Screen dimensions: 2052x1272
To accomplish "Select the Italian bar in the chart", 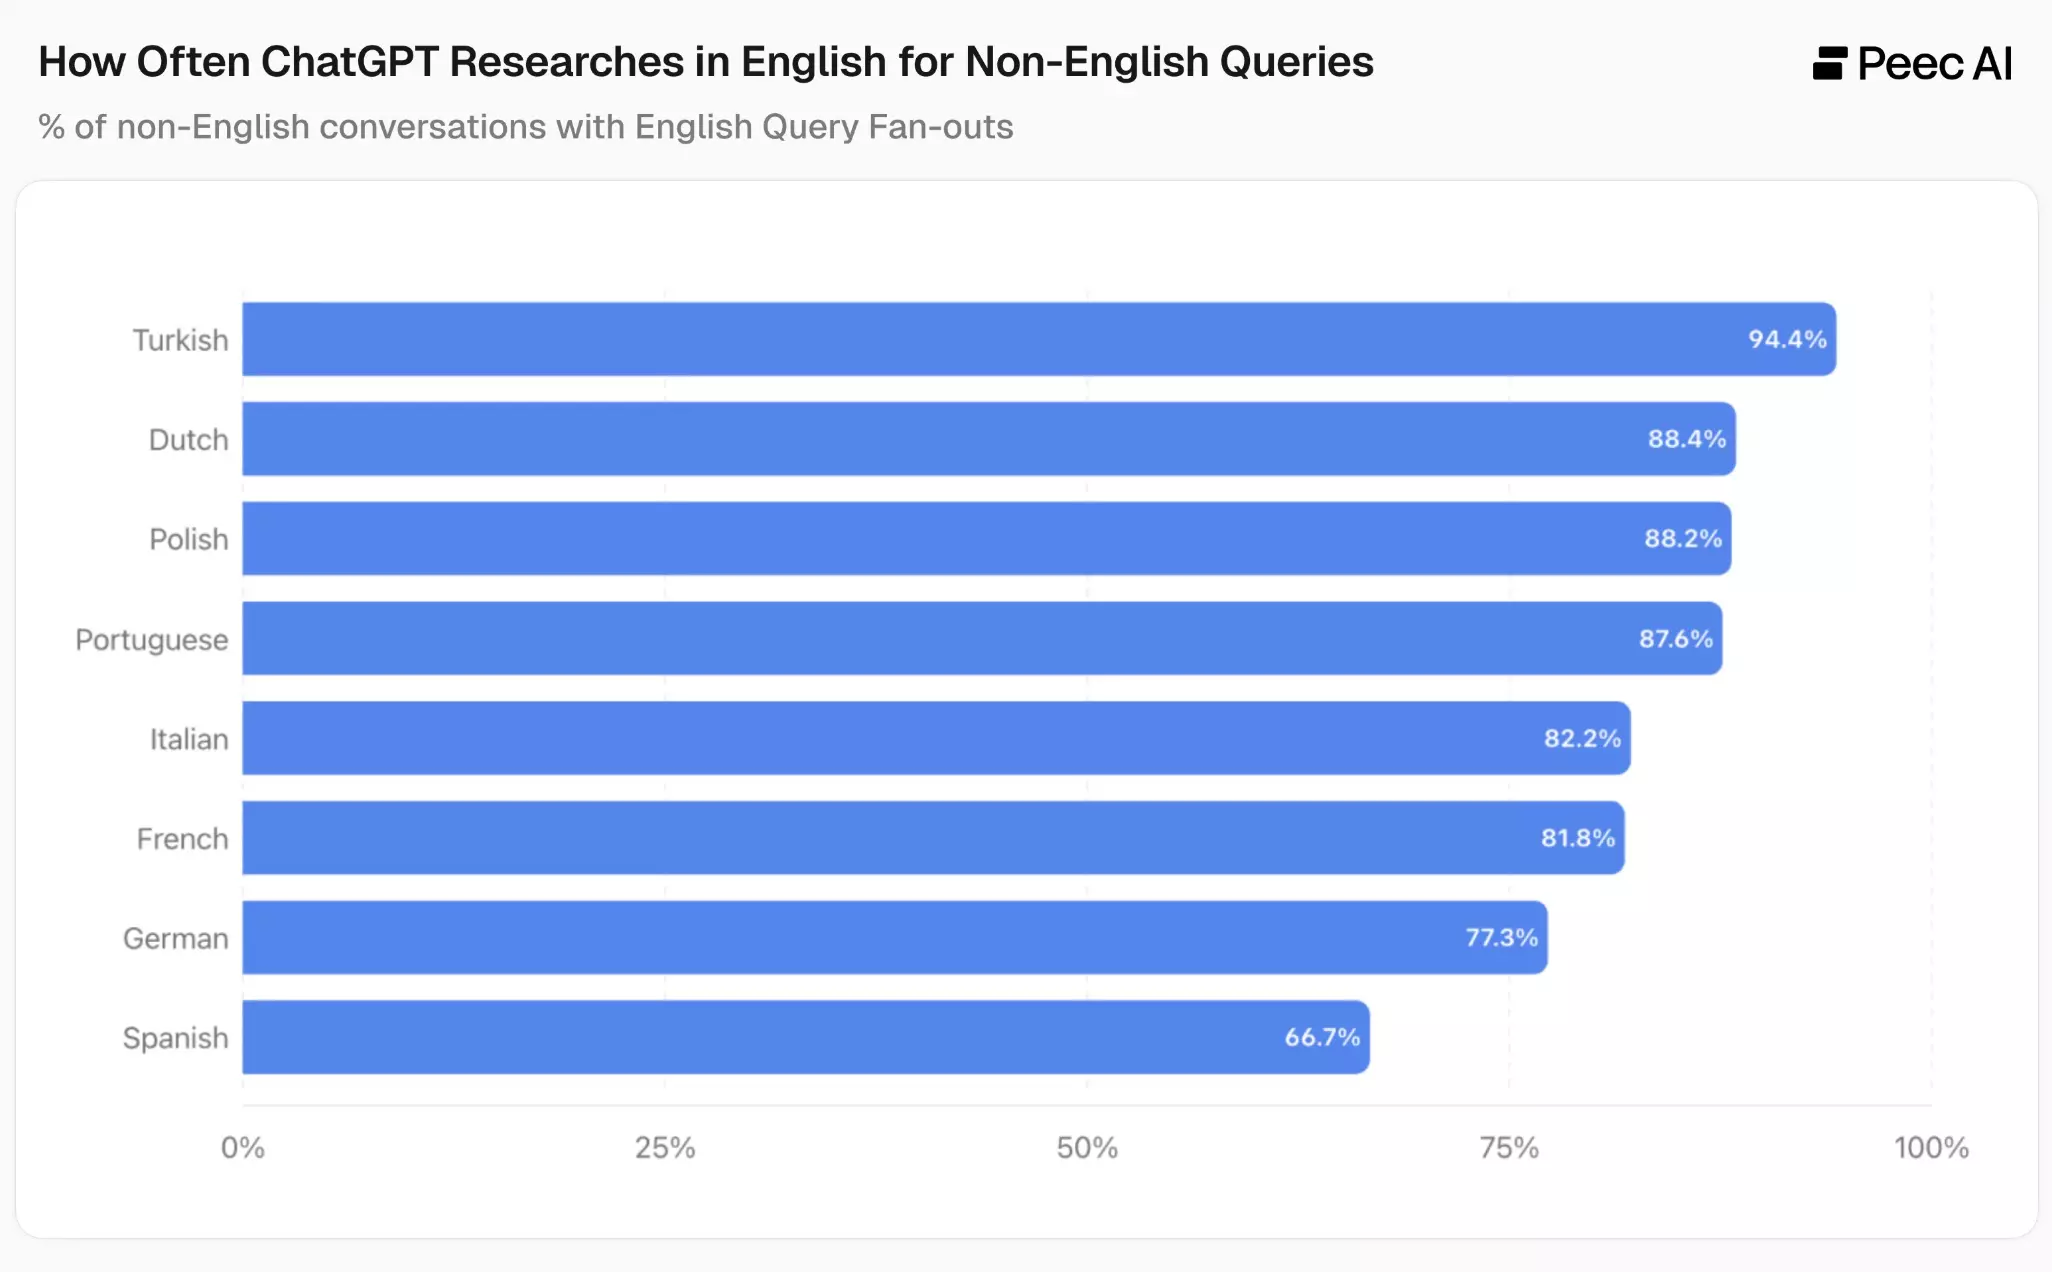I will pyautogui.click(x=900, y=738).
